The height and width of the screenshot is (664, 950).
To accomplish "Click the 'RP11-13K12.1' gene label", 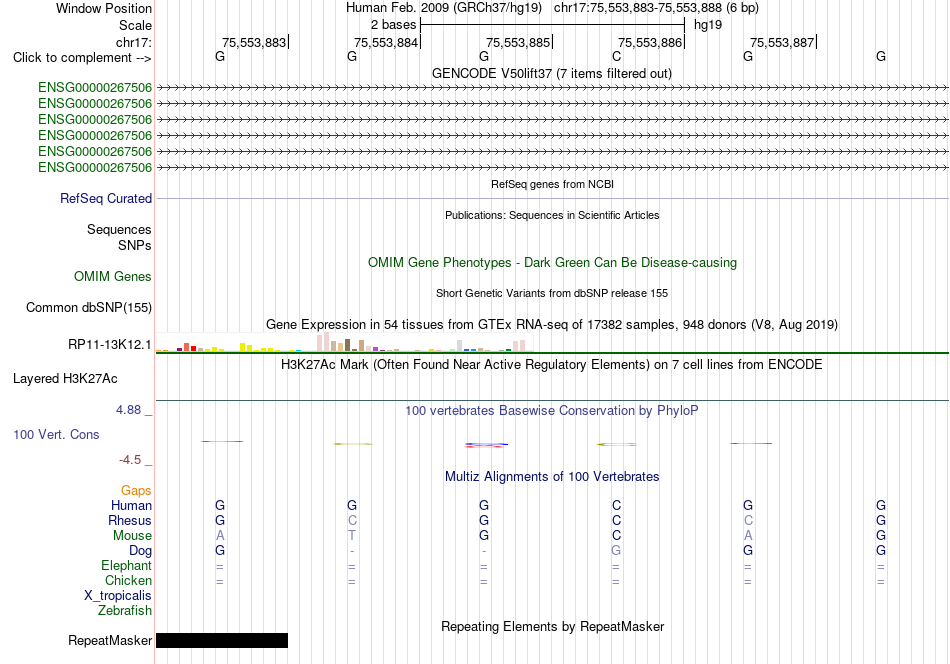I will [110, 345].
